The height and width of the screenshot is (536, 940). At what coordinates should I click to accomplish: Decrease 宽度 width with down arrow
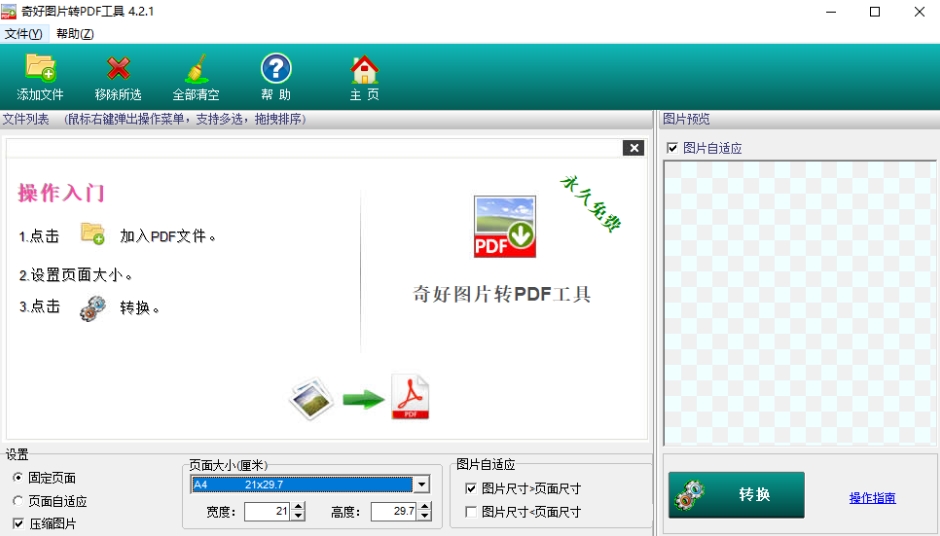[298, 516]
